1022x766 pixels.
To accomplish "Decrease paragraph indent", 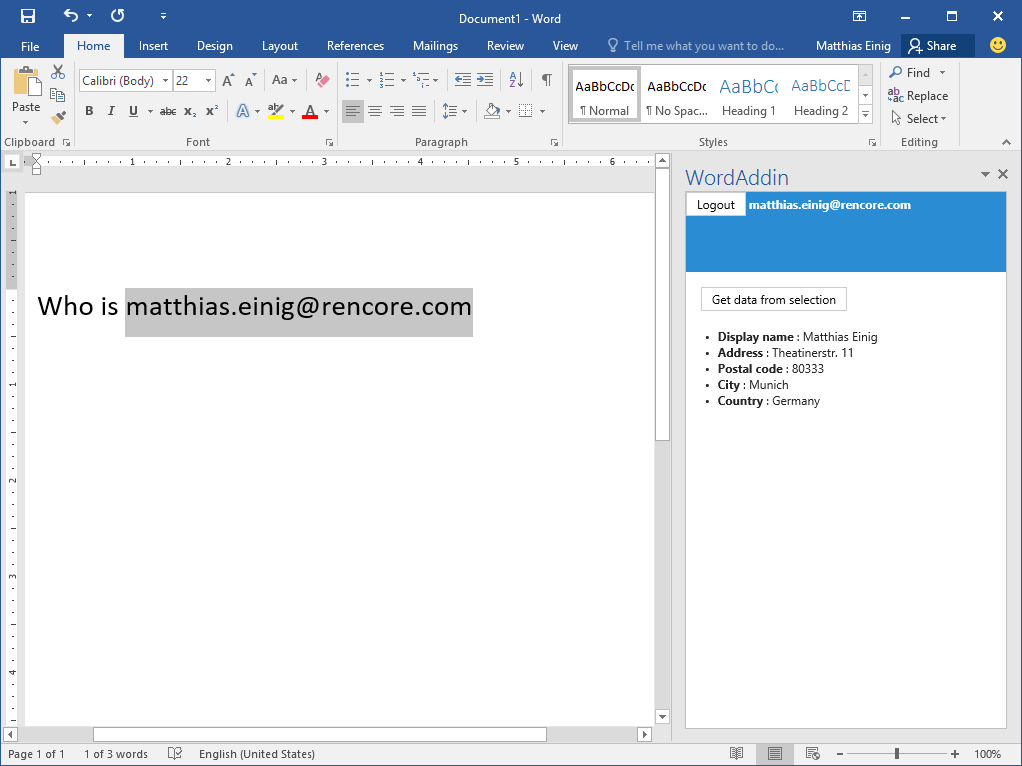I will (463, 80).
